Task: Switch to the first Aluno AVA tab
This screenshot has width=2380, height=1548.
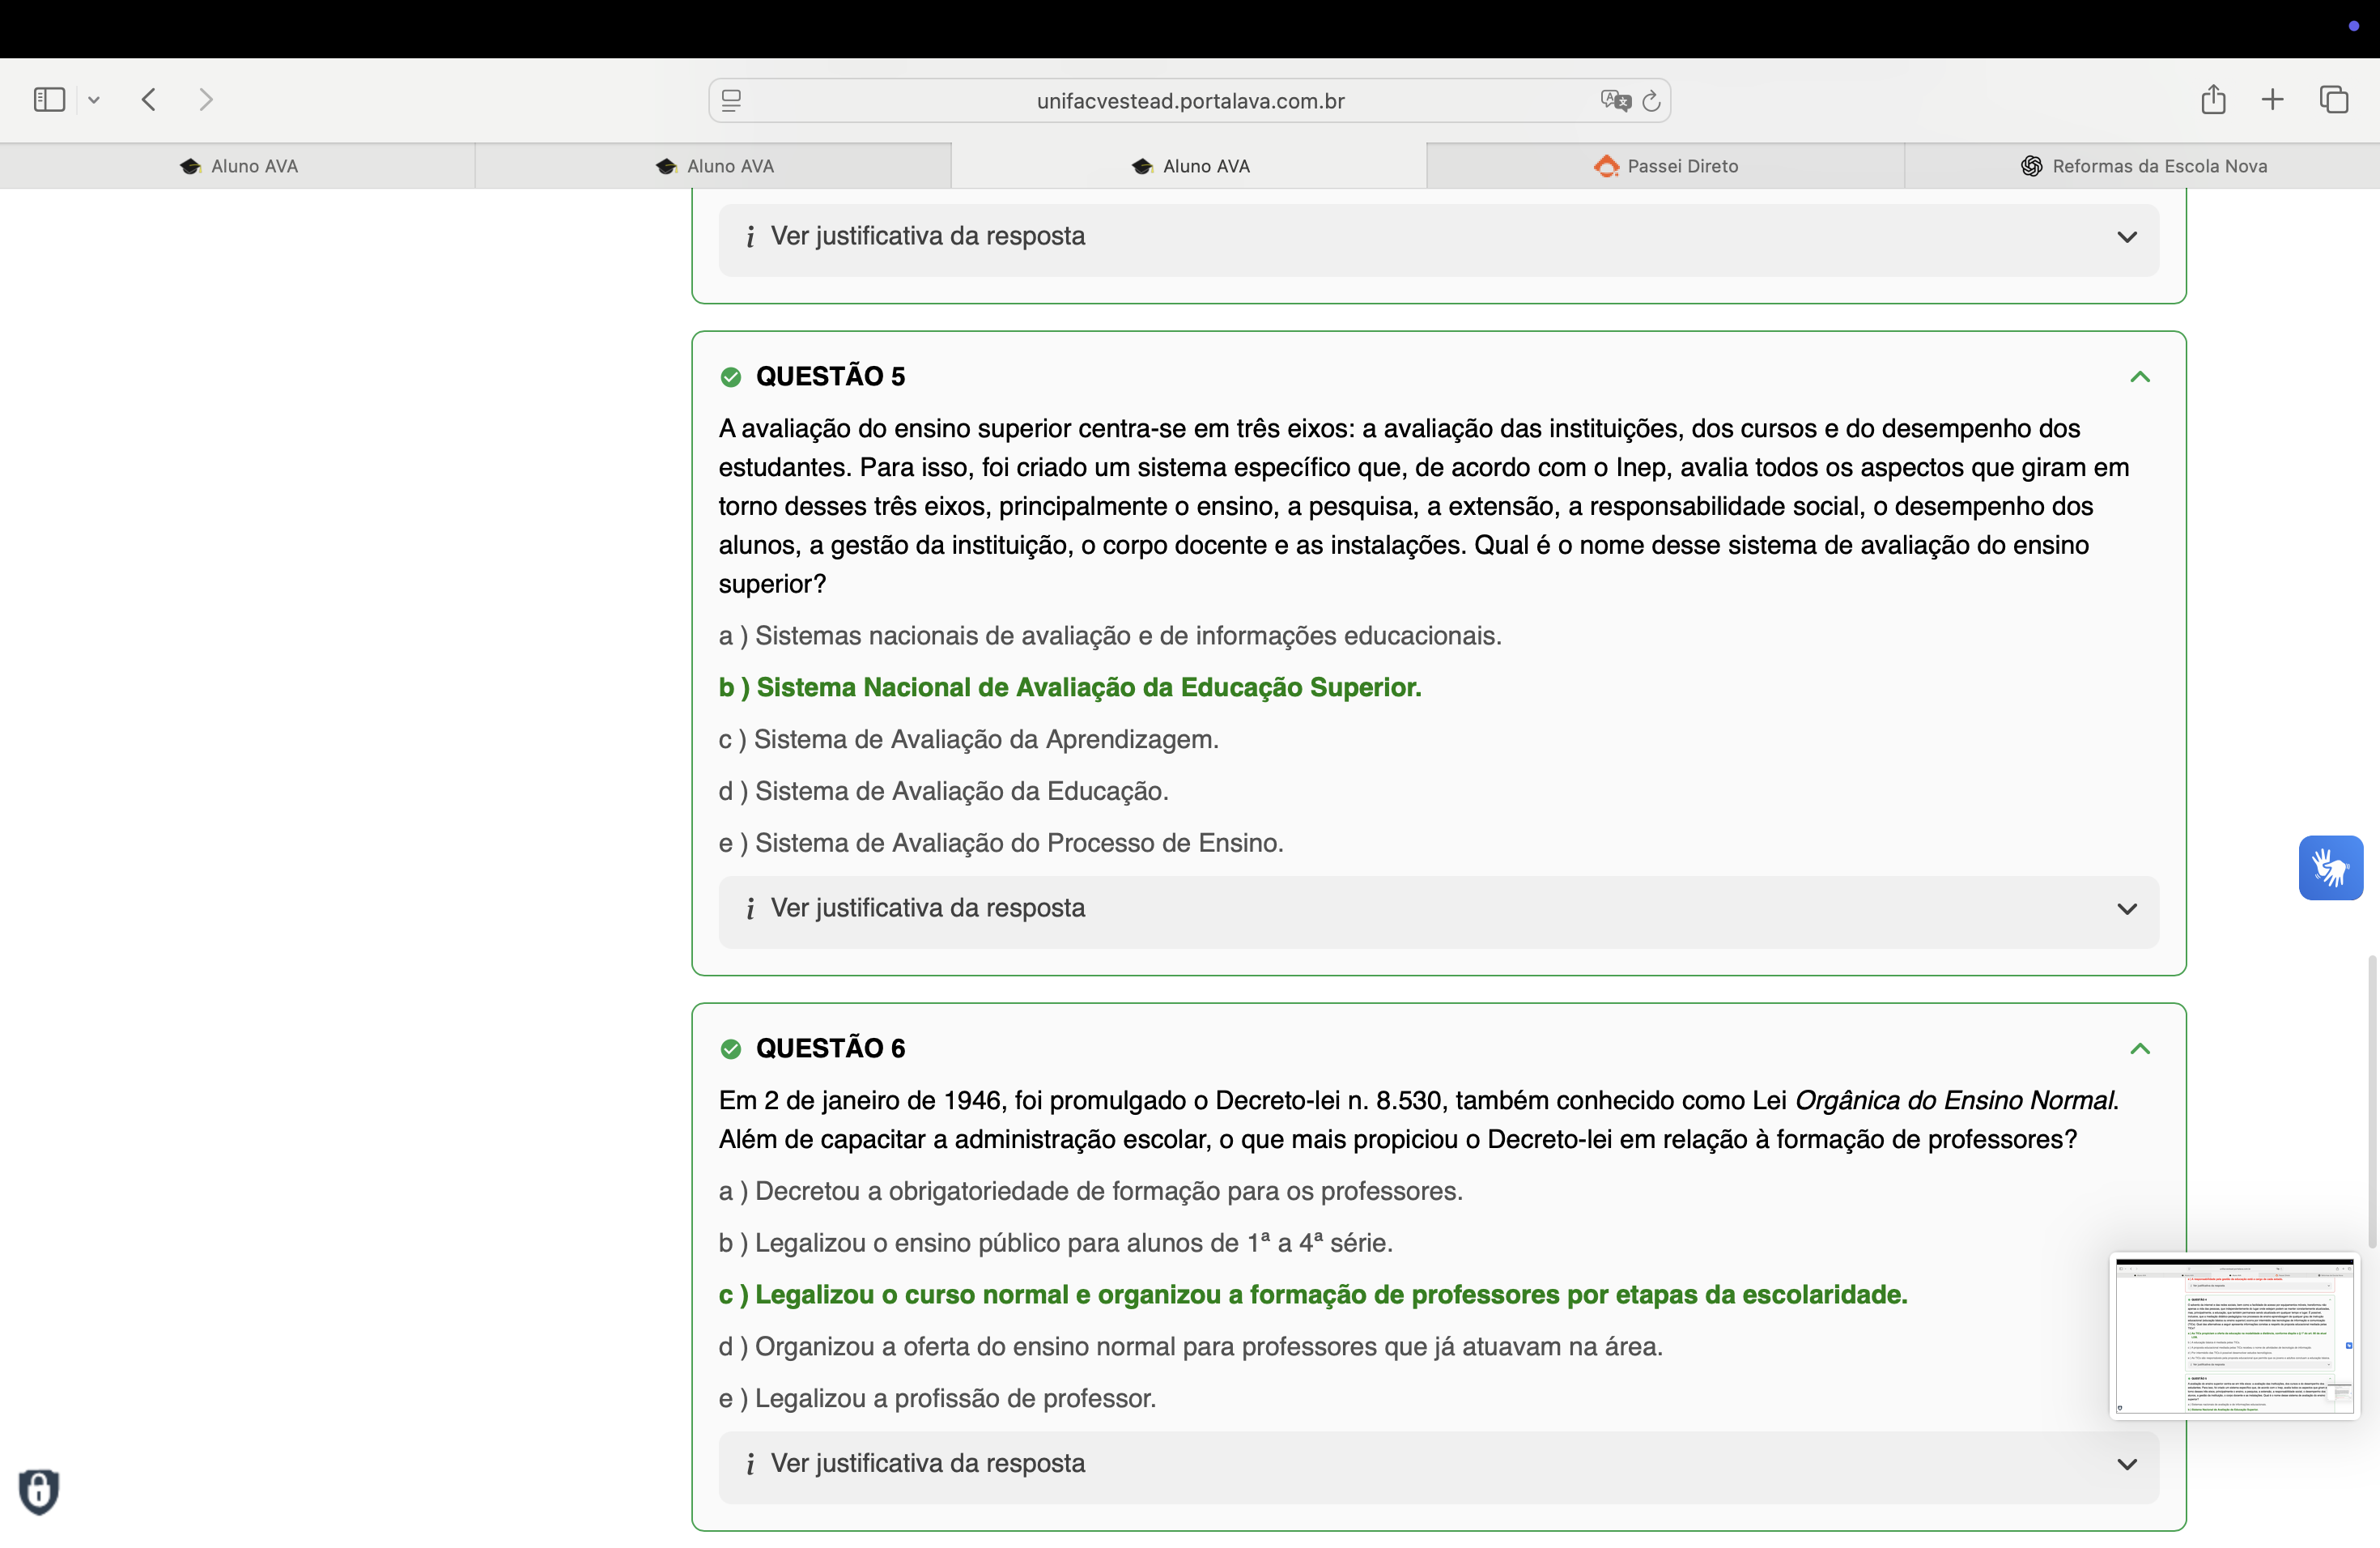Action: (238, 166)
